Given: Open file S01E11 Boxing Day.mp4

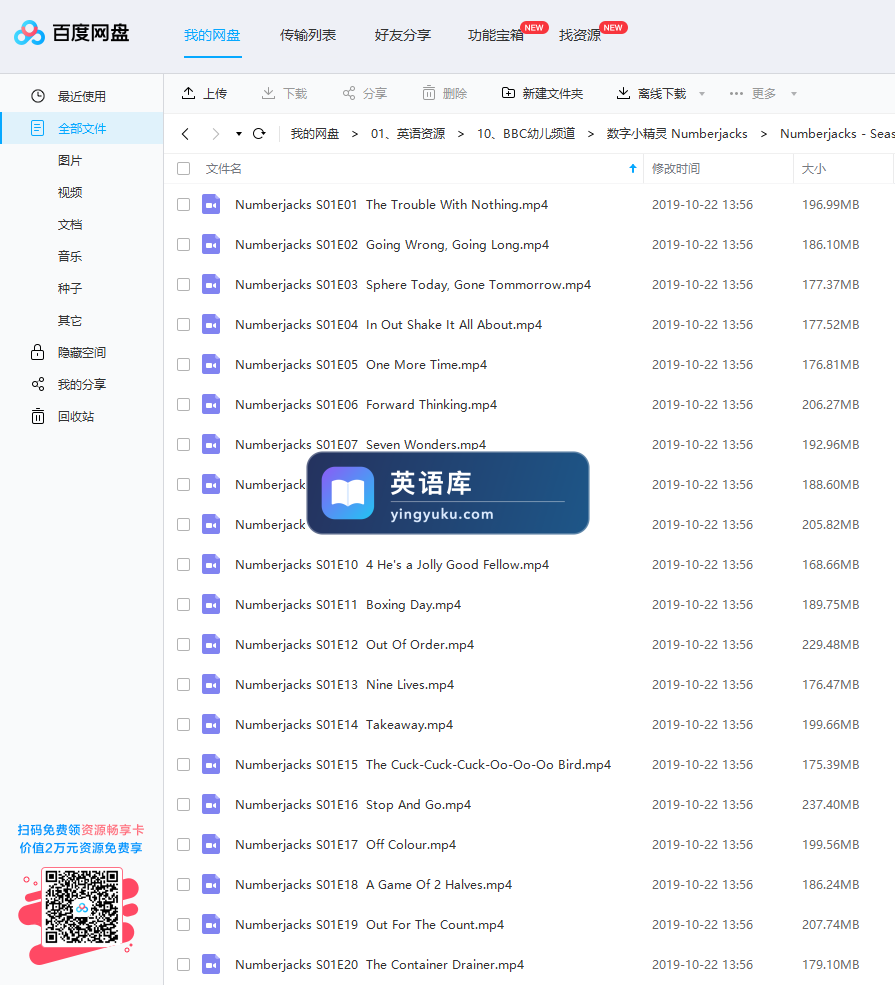Looking at the screenshot, I should tap(348, 604).
